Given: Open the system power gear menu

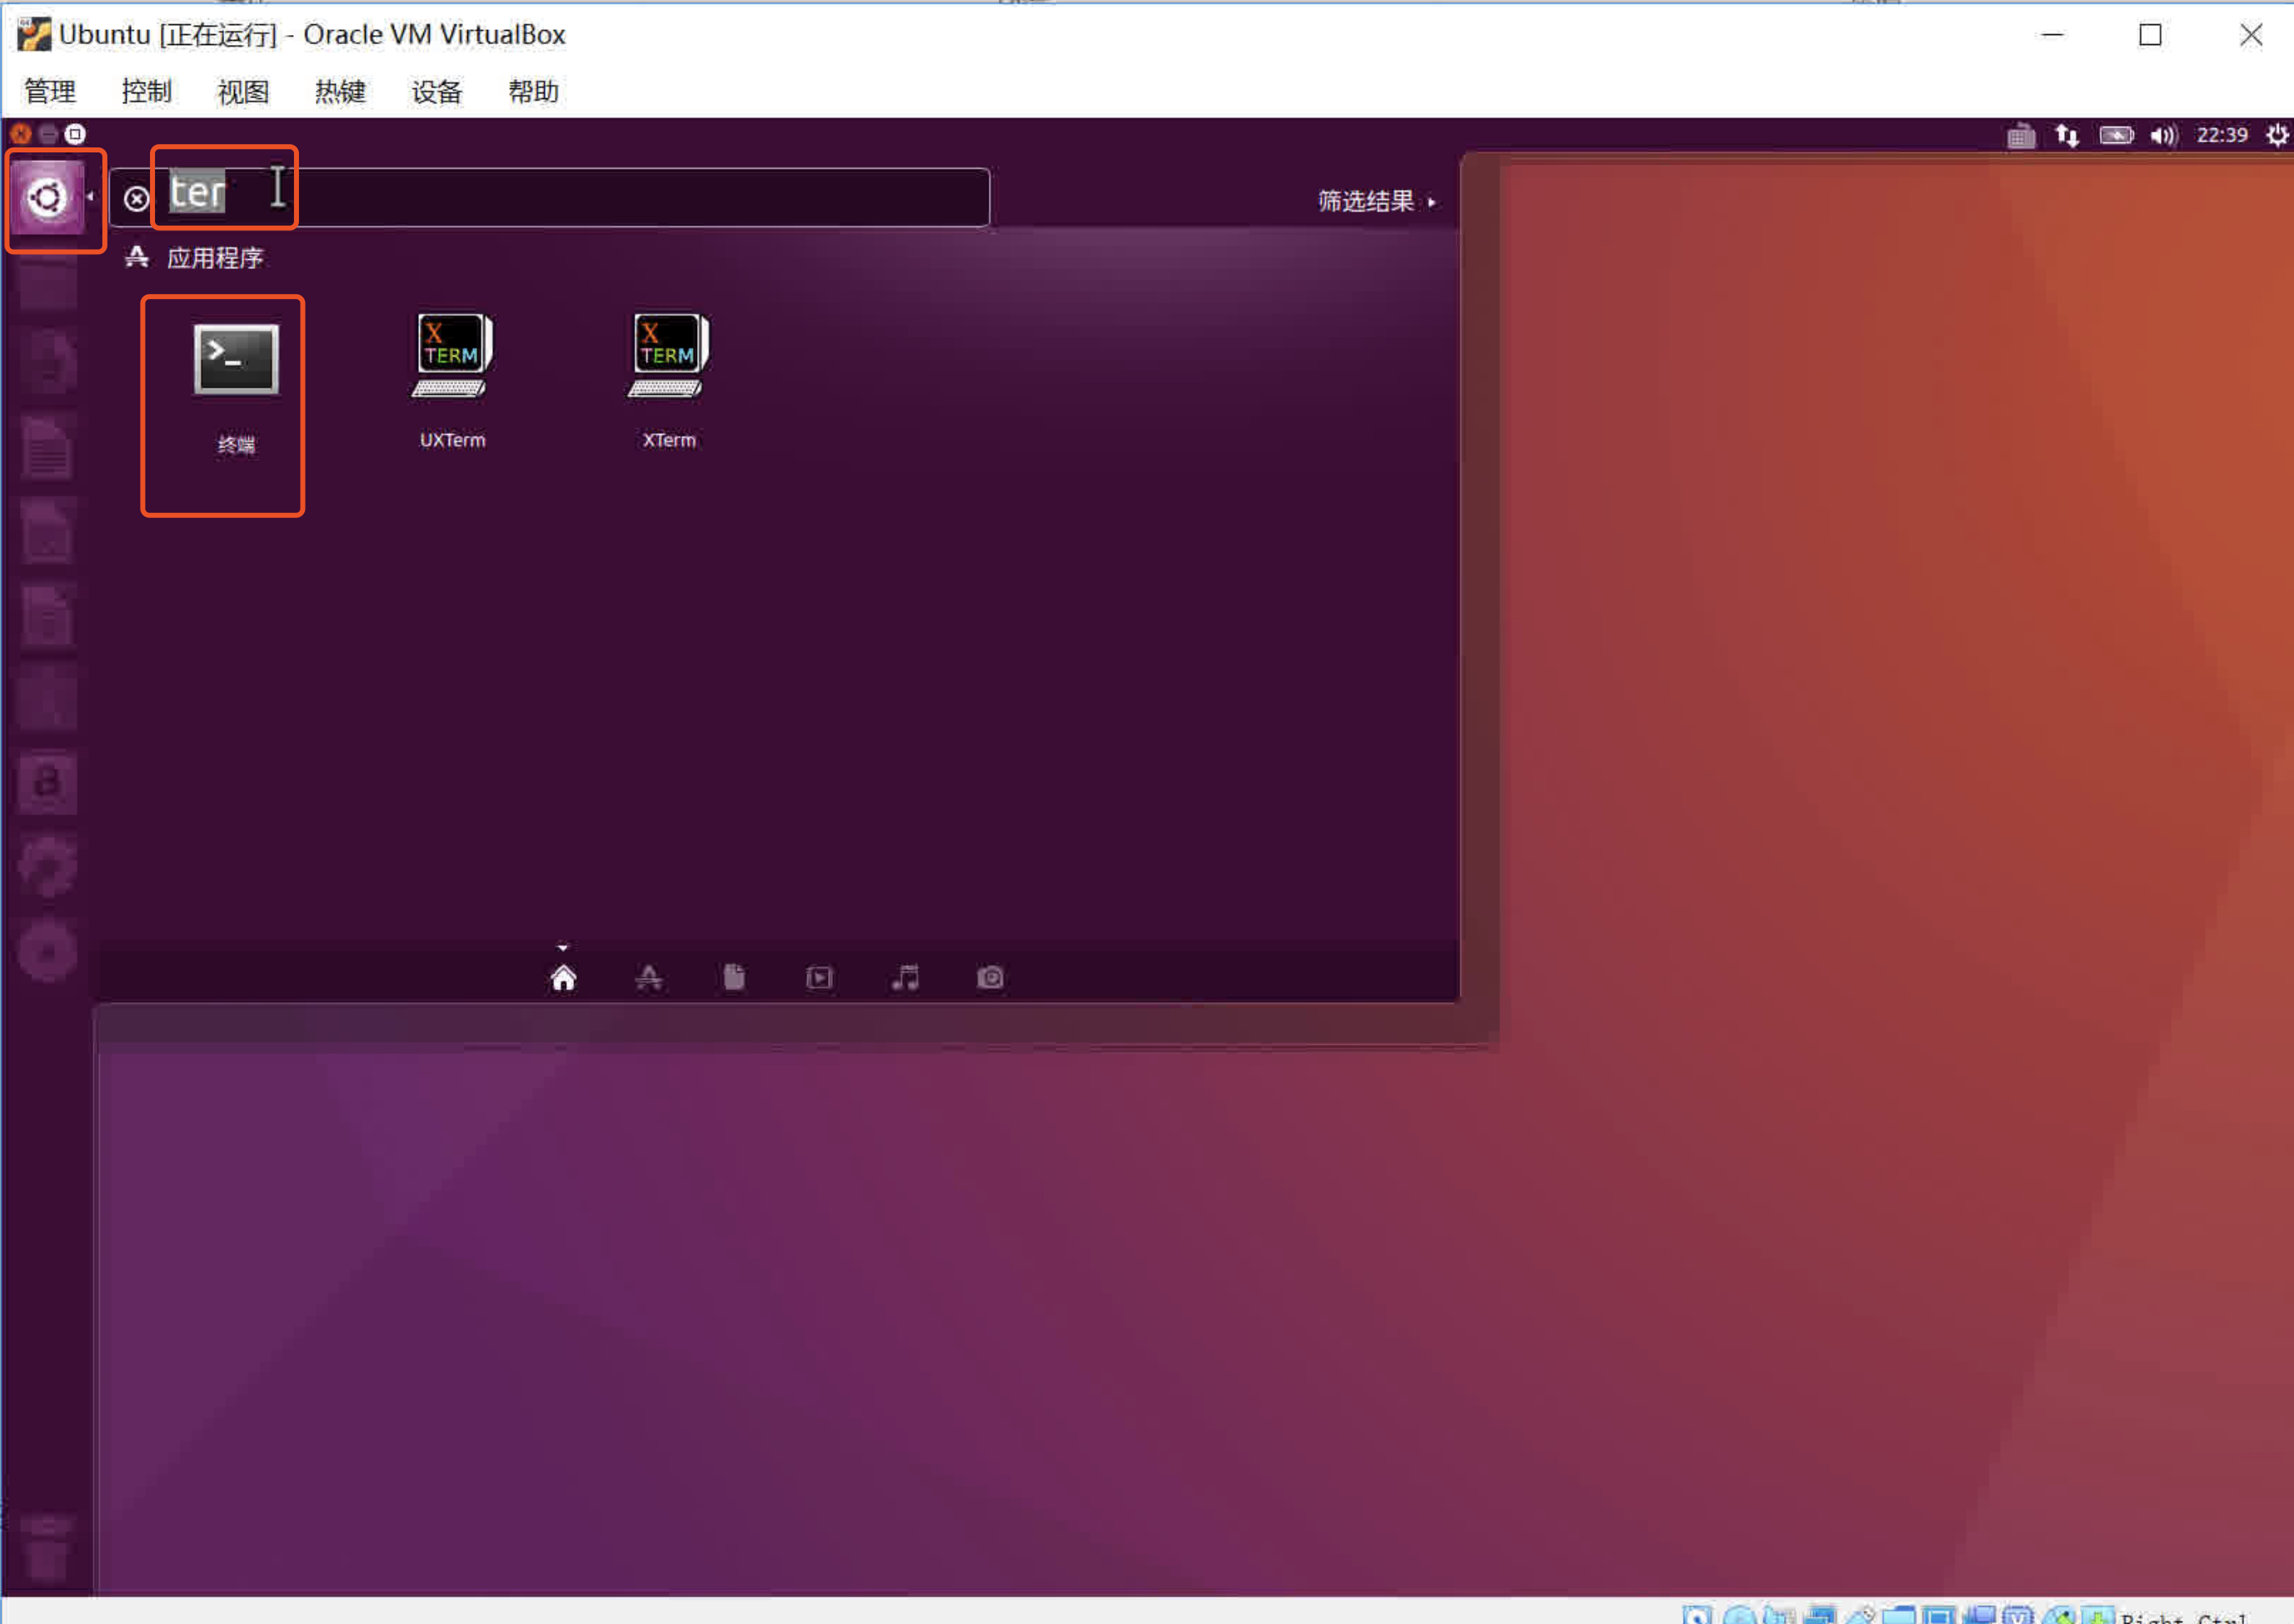Looking at the screenshot, I should tap(2277, 135).
